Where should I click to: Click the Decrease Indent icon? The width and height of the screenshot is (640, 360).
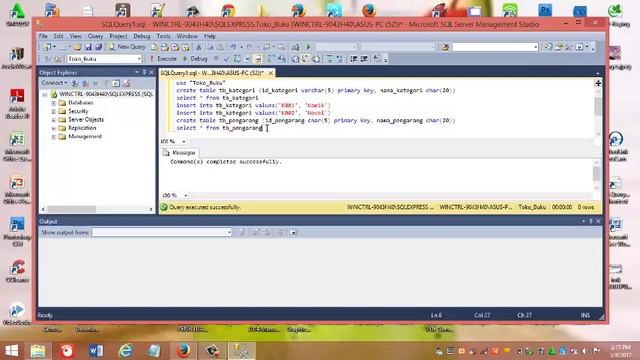pos(353,59)
